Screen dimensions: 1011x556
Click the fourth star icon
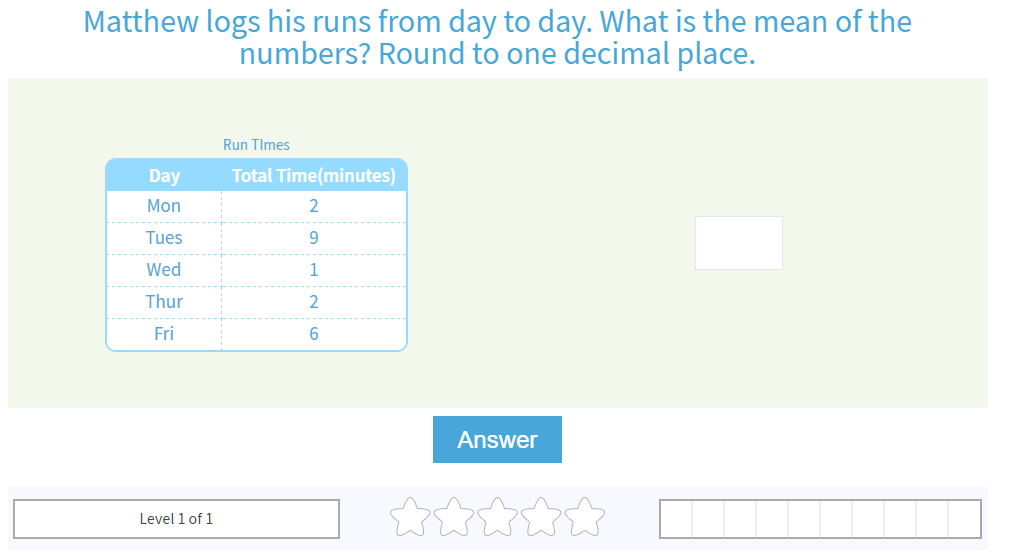pyautogui.click(x=541, y=517)
